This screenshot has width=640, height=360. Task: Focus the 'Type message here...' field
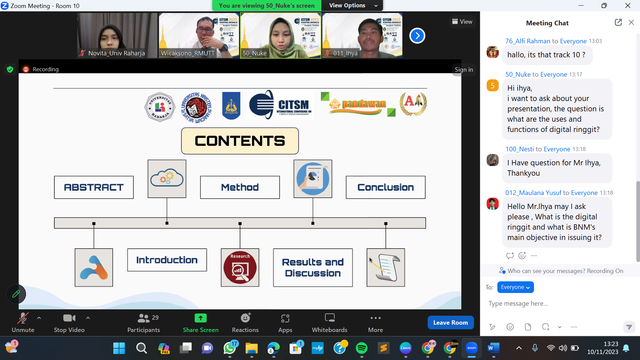(x=559, y=303)
